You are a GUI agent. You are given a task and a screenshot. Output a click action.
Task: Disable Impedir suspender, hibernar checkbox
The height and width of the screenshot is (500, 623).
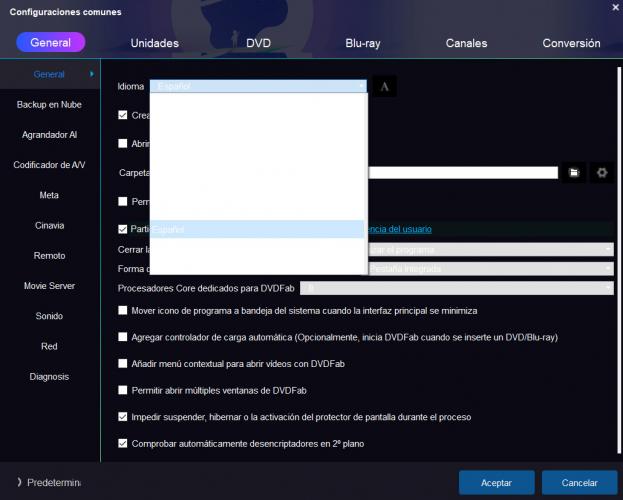click(122, 417)
